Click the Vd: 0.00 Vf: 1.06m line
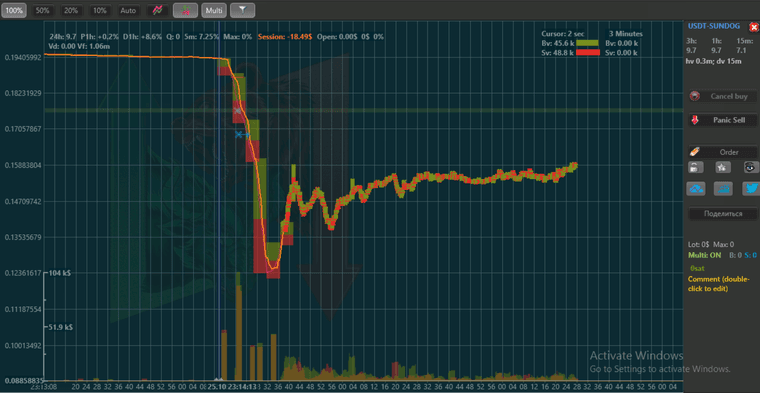The width and height of the screenshot is (760, 393). click(79, 47)
